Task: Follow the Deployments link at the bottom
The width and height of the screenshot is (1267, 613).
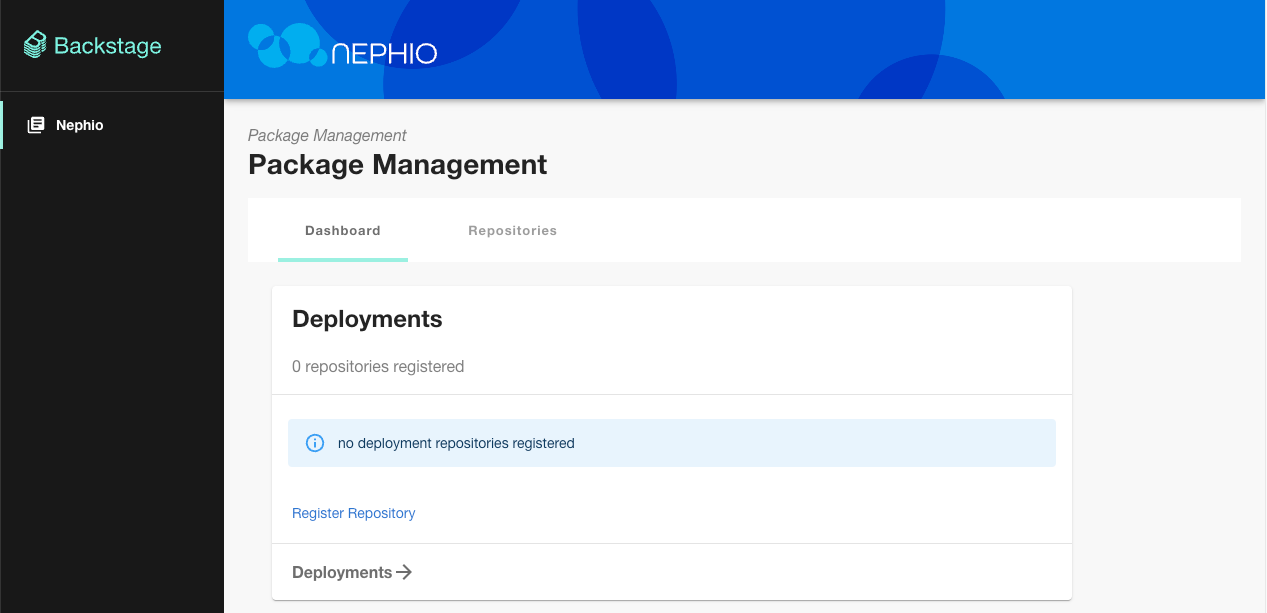Action: tap(340, 572)
